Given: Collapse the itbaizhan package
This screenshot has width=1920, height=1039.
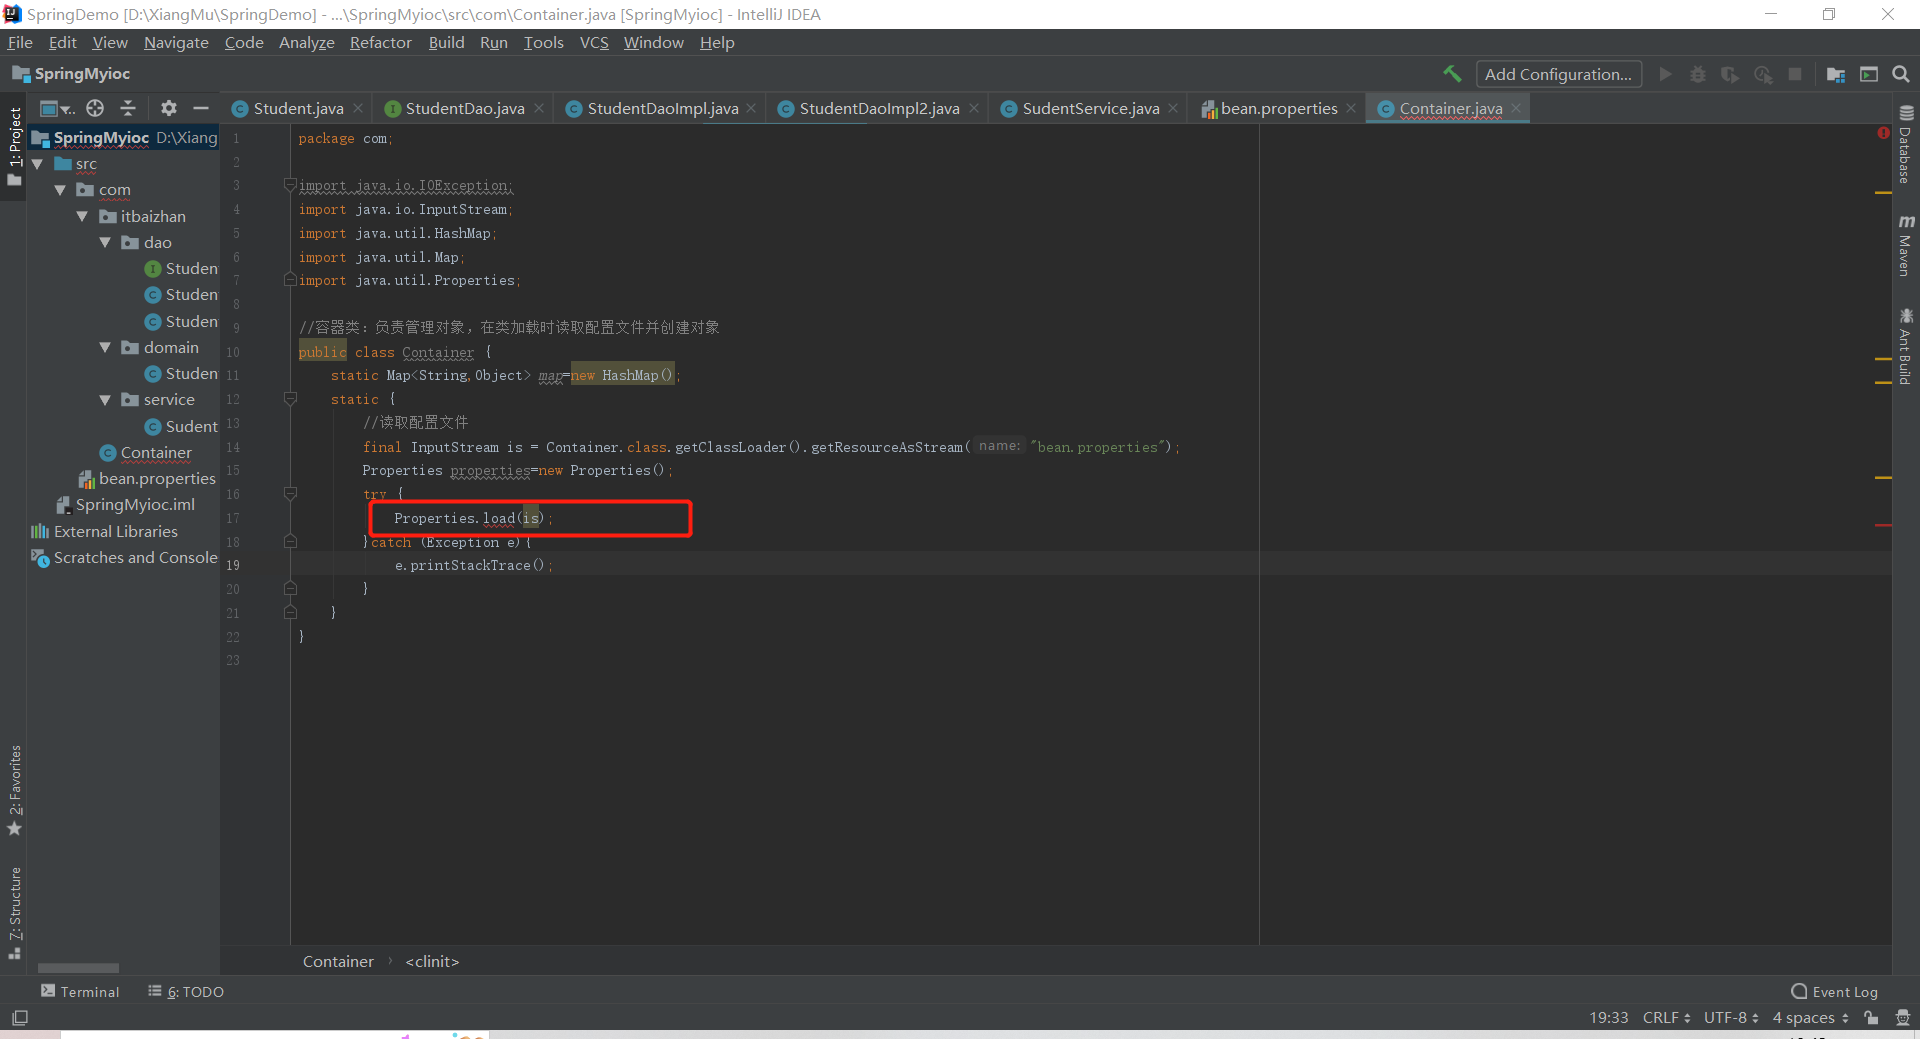Looking at the screenshot, I should tap(83, 216).
